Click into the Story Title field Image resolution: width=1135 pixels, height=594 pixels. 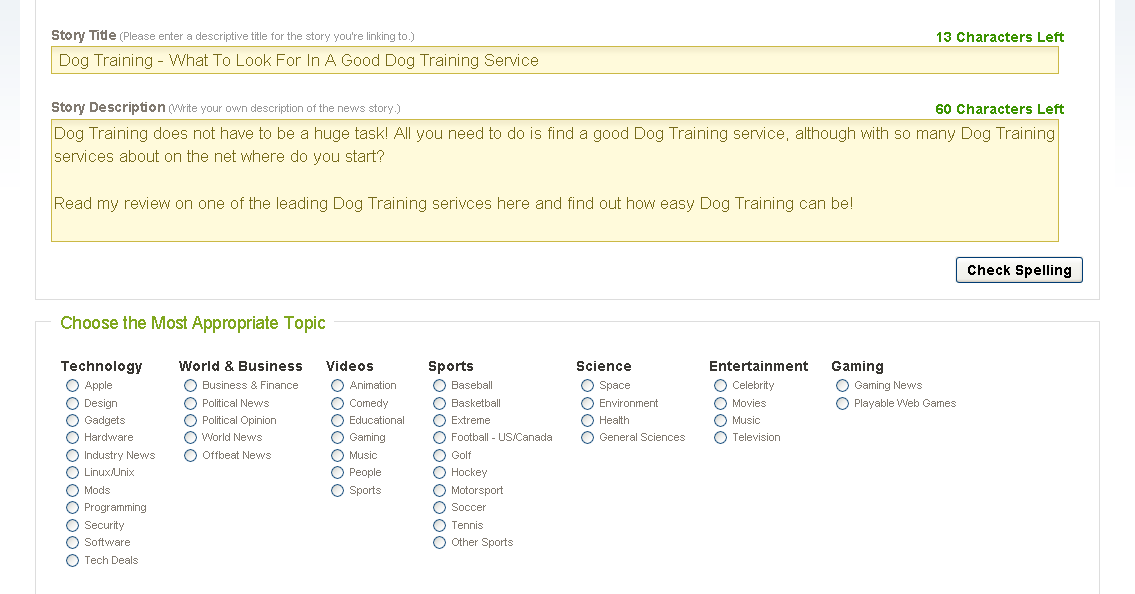coord(554,61)
